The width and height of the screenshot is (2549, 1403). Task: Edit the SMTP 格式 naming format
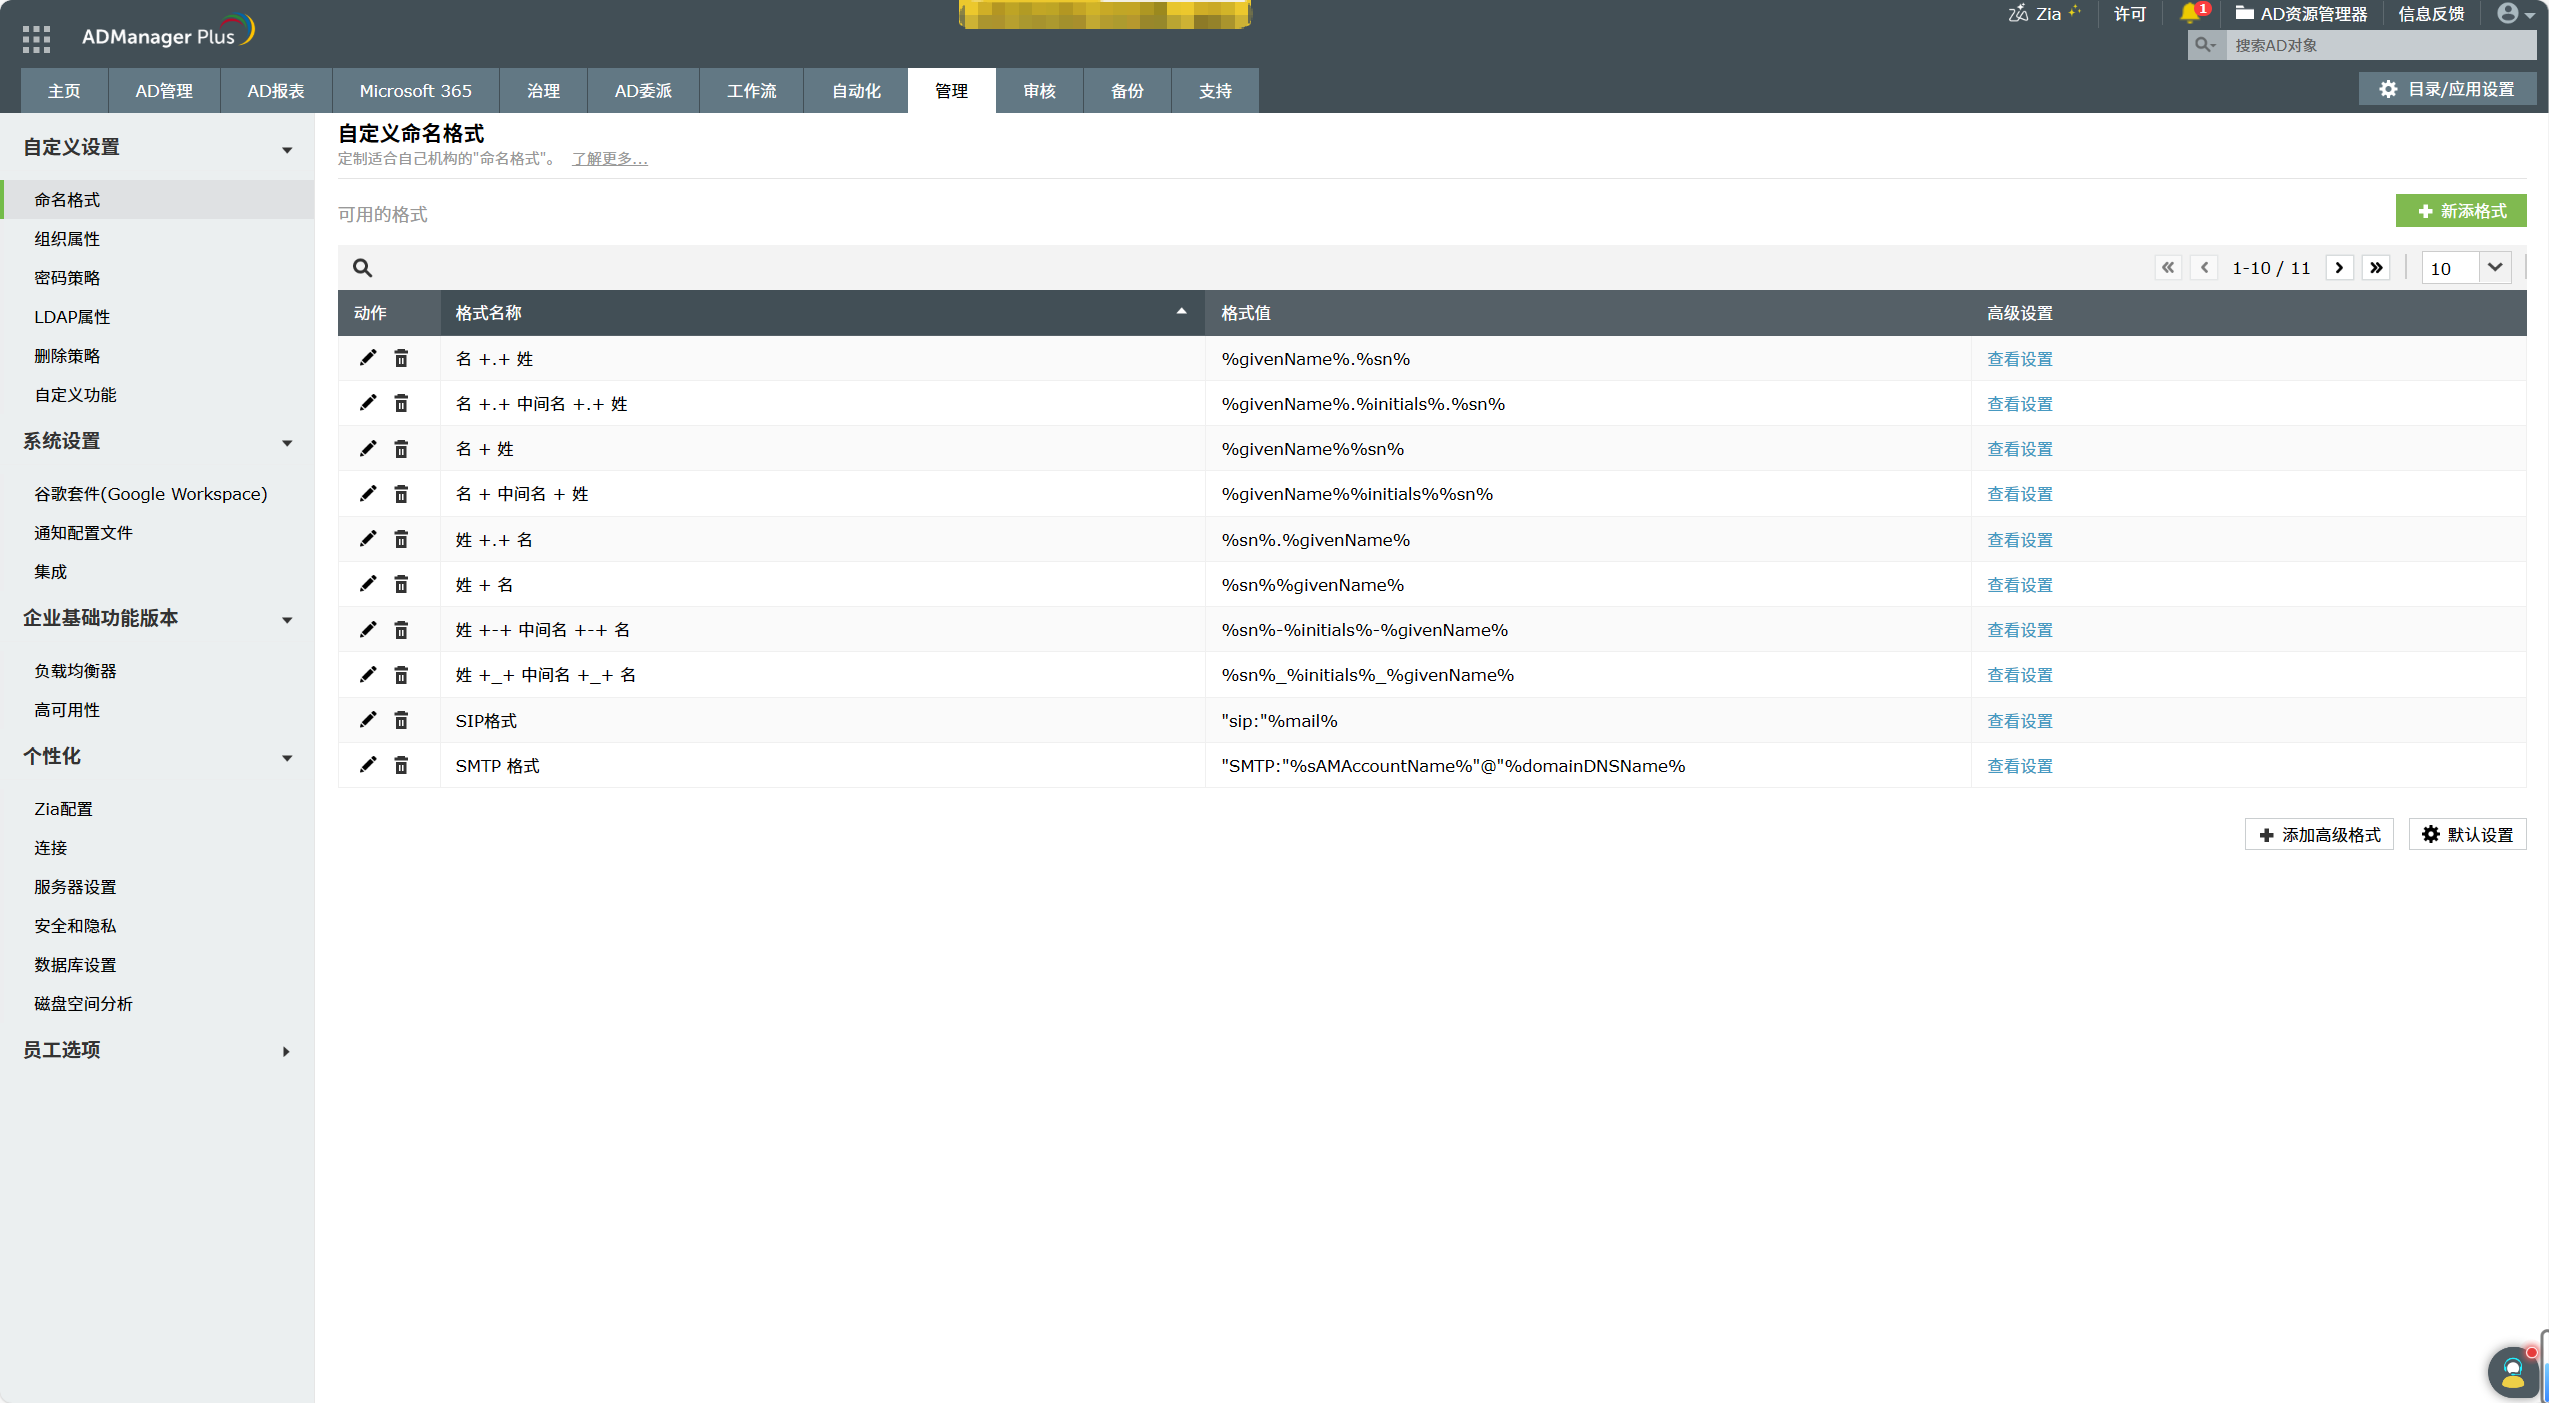point(367,765)
